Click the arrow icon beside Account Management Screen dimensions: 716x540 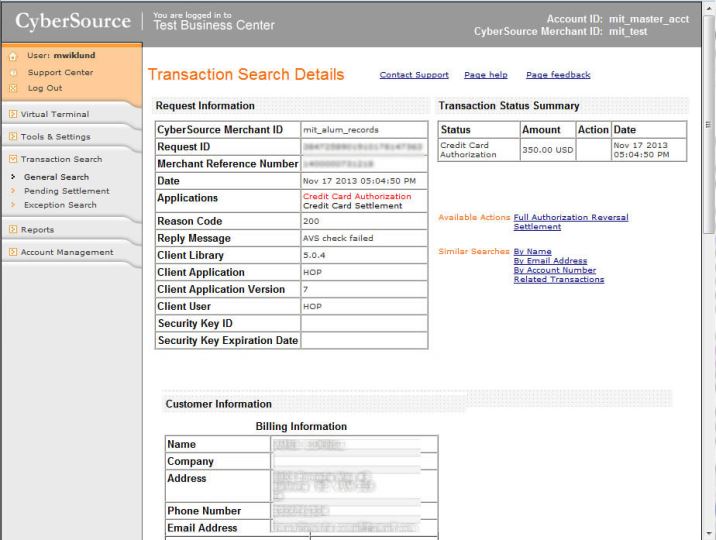[x=12, y=252]
